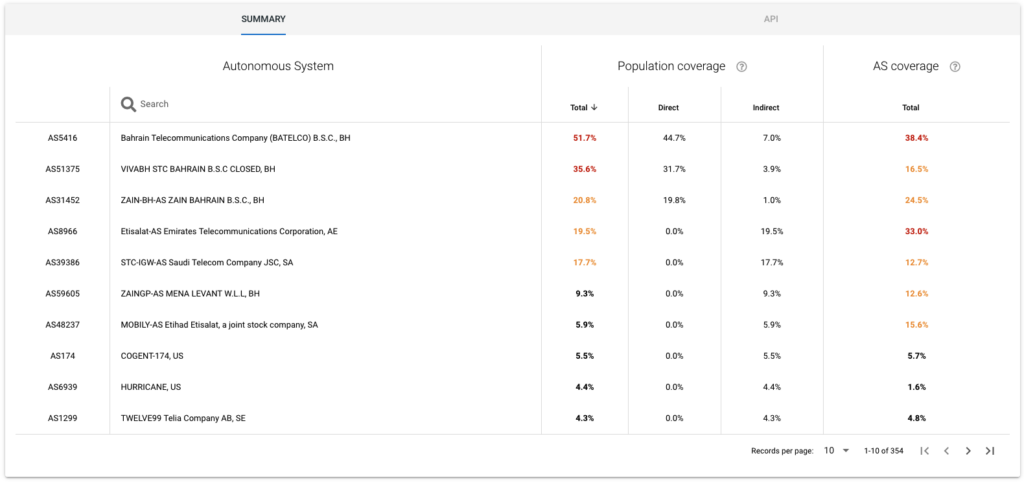1024x482 pixels.
Task: Go to next page of records
Action: point(968,451)
